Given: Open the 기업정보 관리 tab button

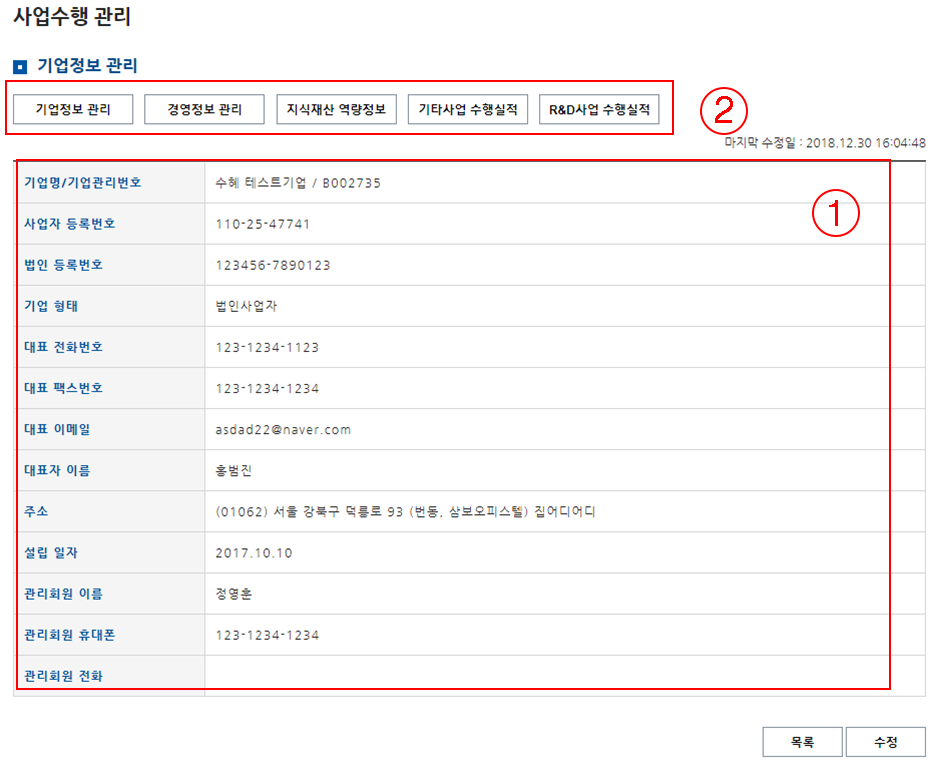Looking at the screenshot, I should coord(73,110).
